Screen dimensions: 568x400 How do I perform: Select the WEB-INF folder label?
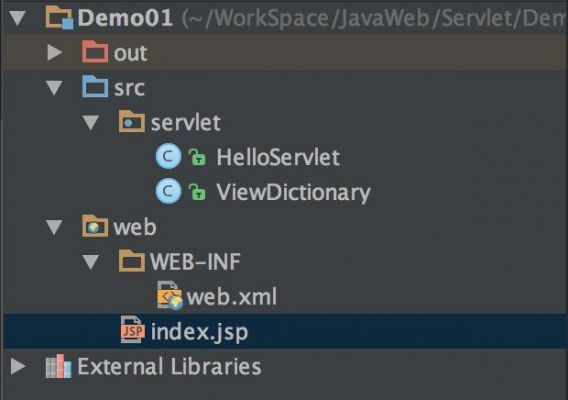(195, 262)
